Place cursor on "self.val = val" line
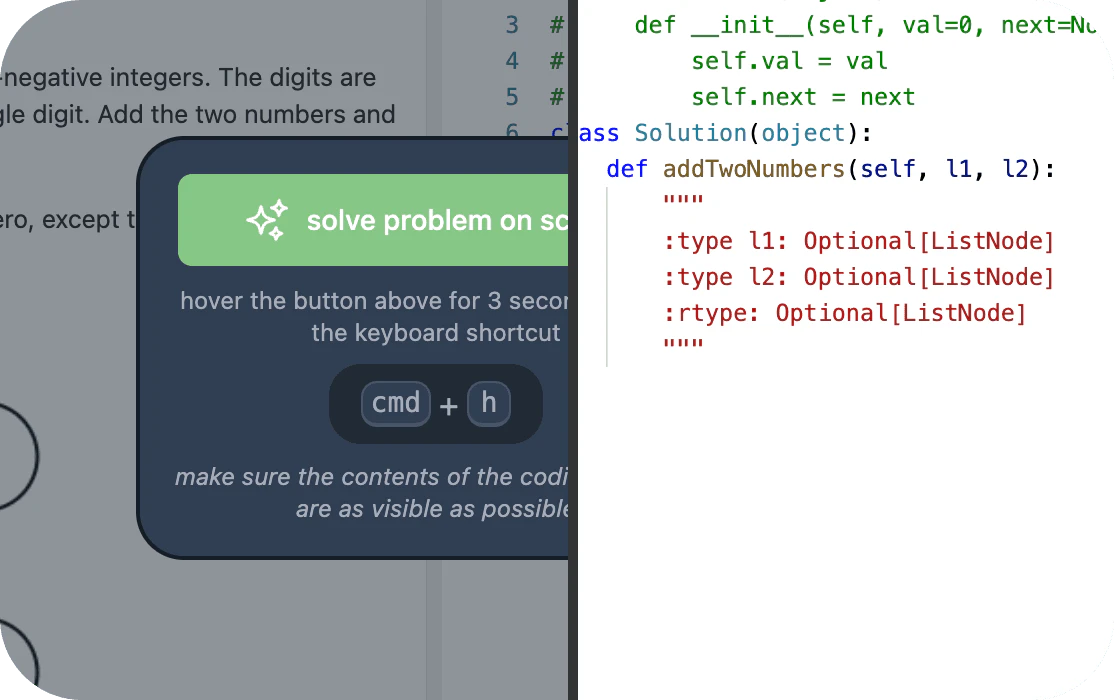 coord(789,61)
